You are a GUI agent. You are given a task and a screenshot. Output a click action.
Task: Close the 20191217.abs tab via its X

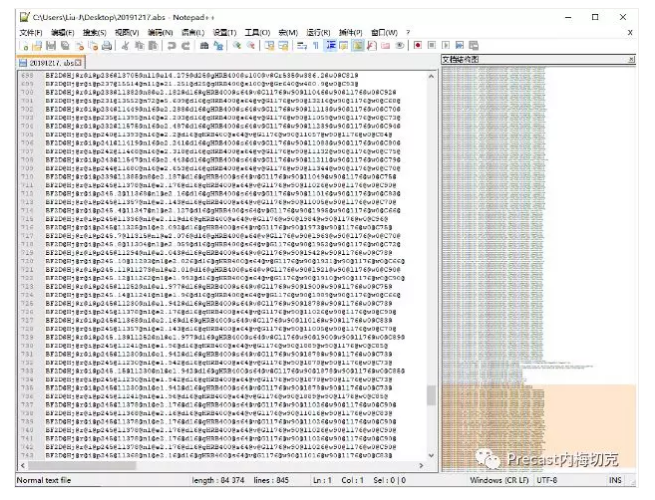[x=79, y=63]
